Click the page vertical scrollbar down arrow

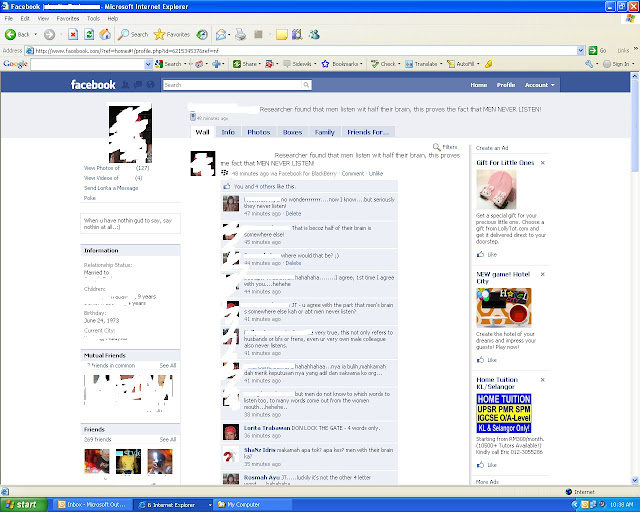click(635, 480)
